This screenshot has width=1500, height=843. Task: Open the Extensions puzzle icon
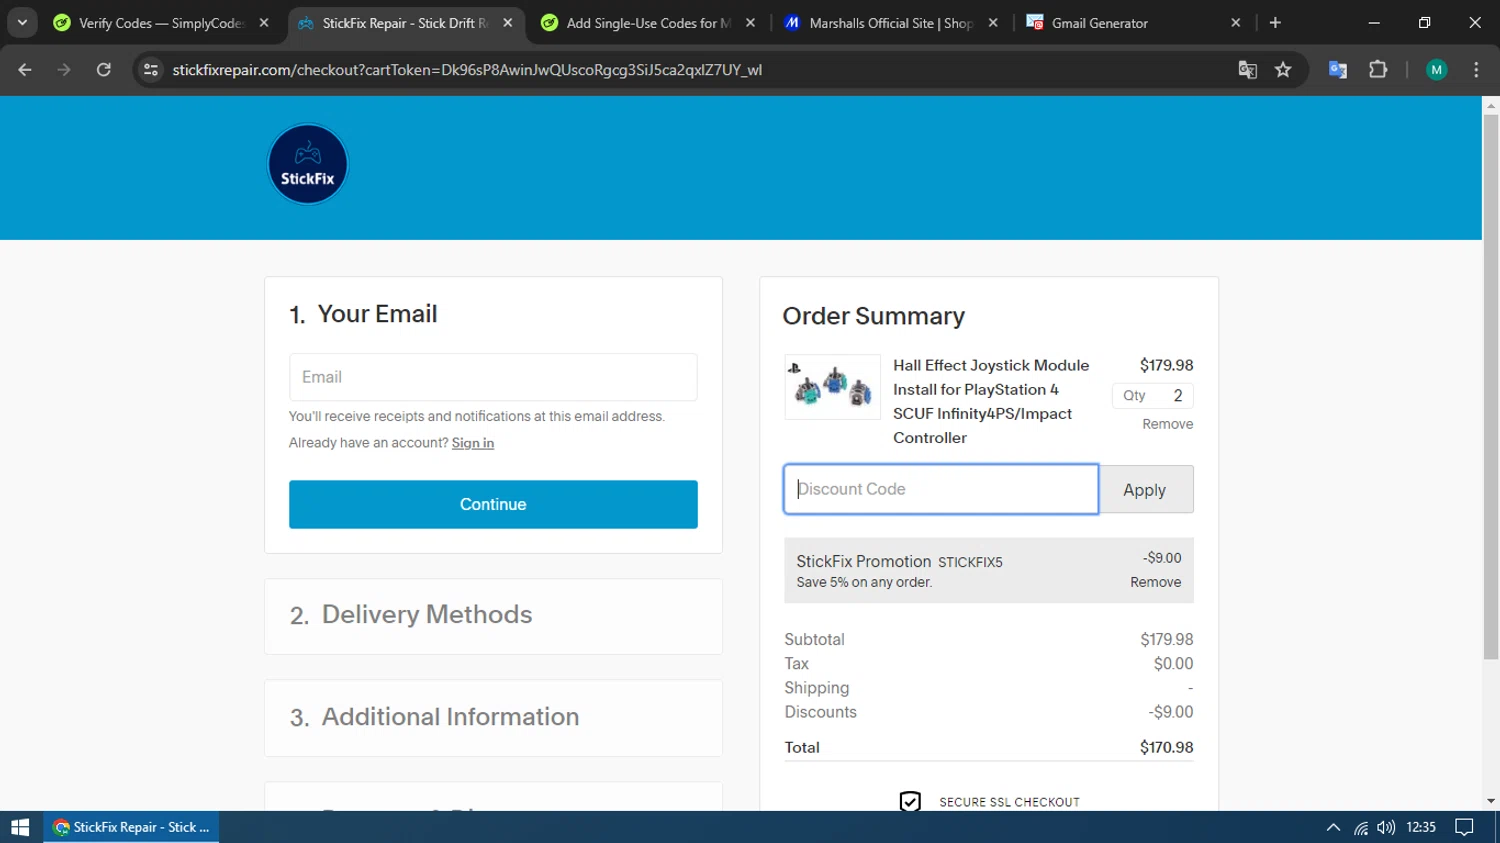point(1378,70)
